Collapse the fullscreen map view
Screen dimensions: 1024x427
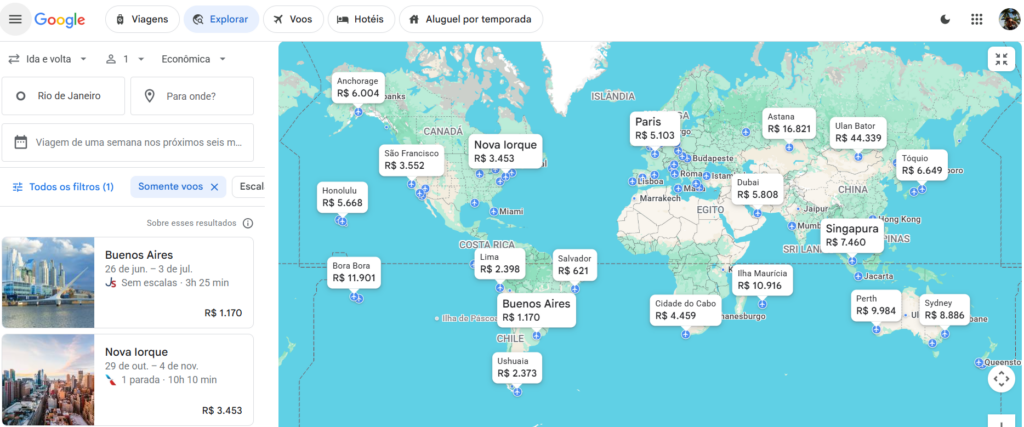(x=1001, y=59)
